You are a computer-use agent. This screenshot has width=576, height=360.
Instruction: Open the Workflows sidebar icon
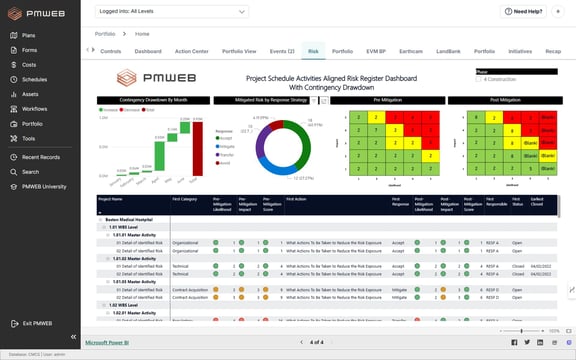pyautogui.click(x=14, y=109)
